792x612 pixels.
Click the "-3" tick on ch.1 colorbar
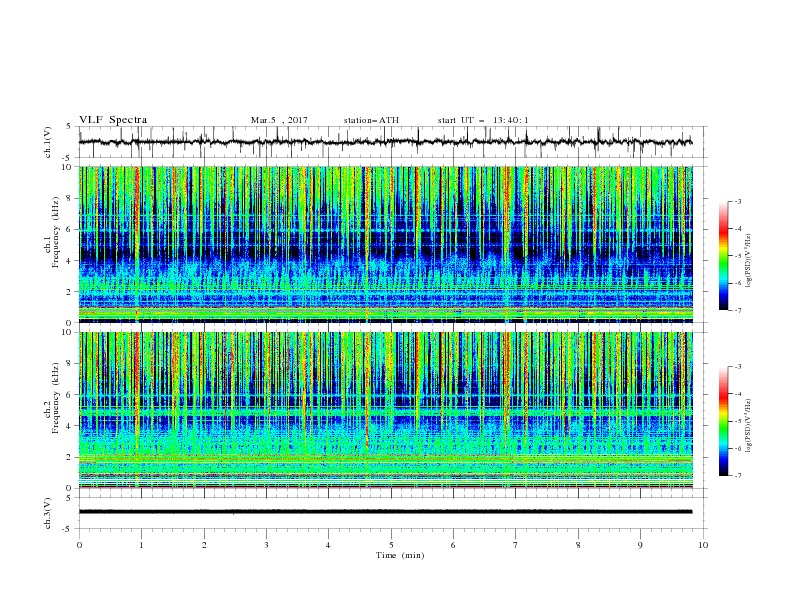738,201
